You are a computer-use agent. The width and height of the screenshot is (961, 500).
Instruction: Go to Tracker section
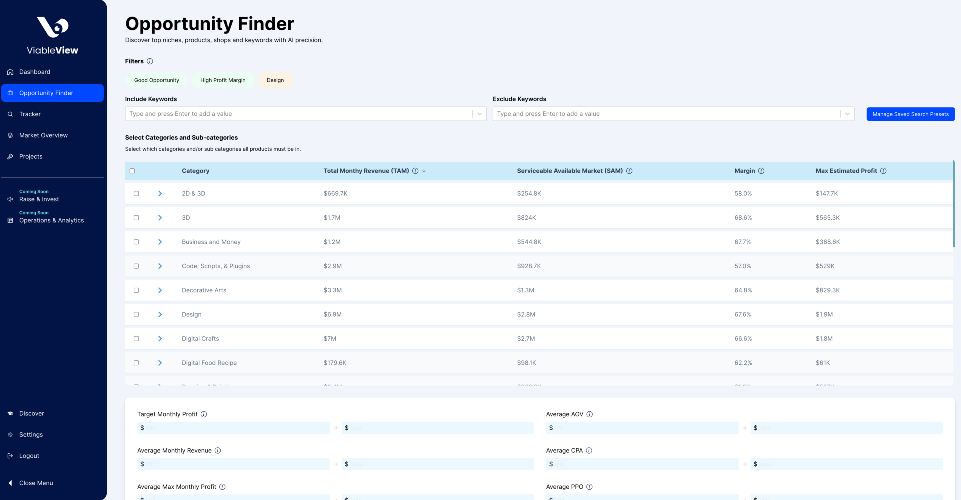tap(30, 114)
